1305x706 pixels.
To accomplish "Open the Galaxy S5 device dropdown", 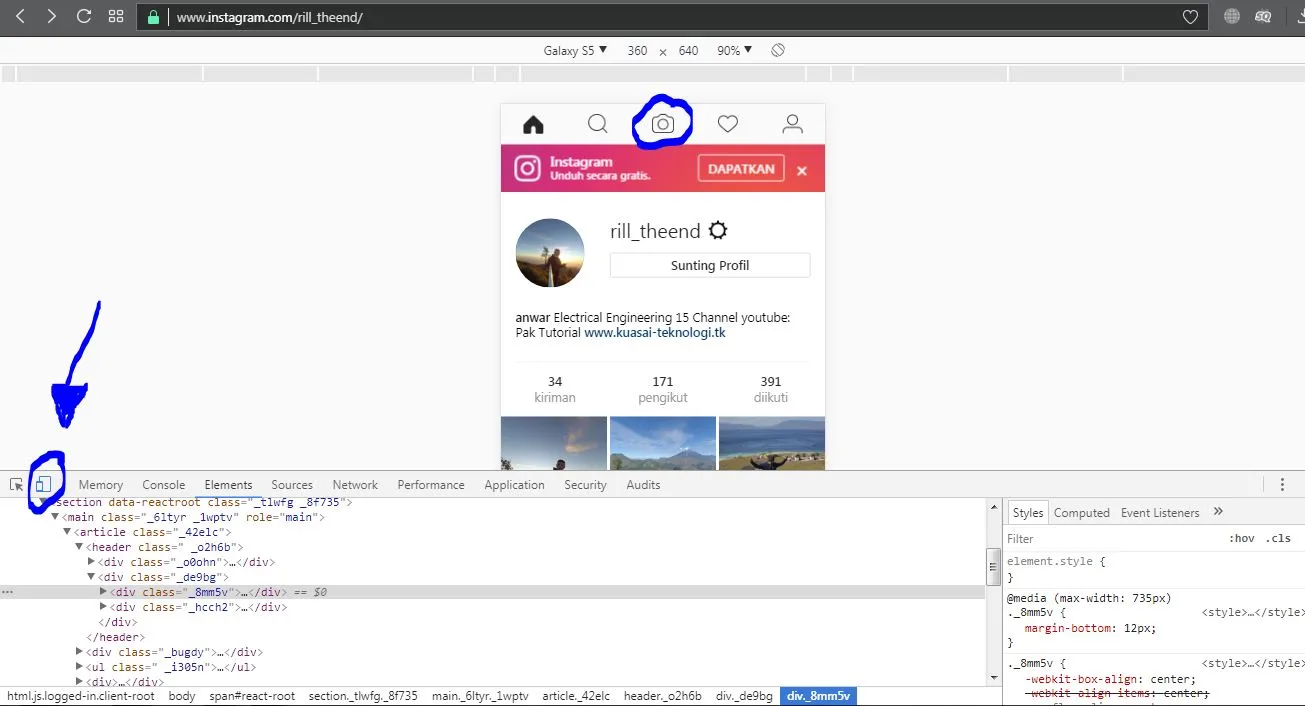I will click(x=575, y=50).
